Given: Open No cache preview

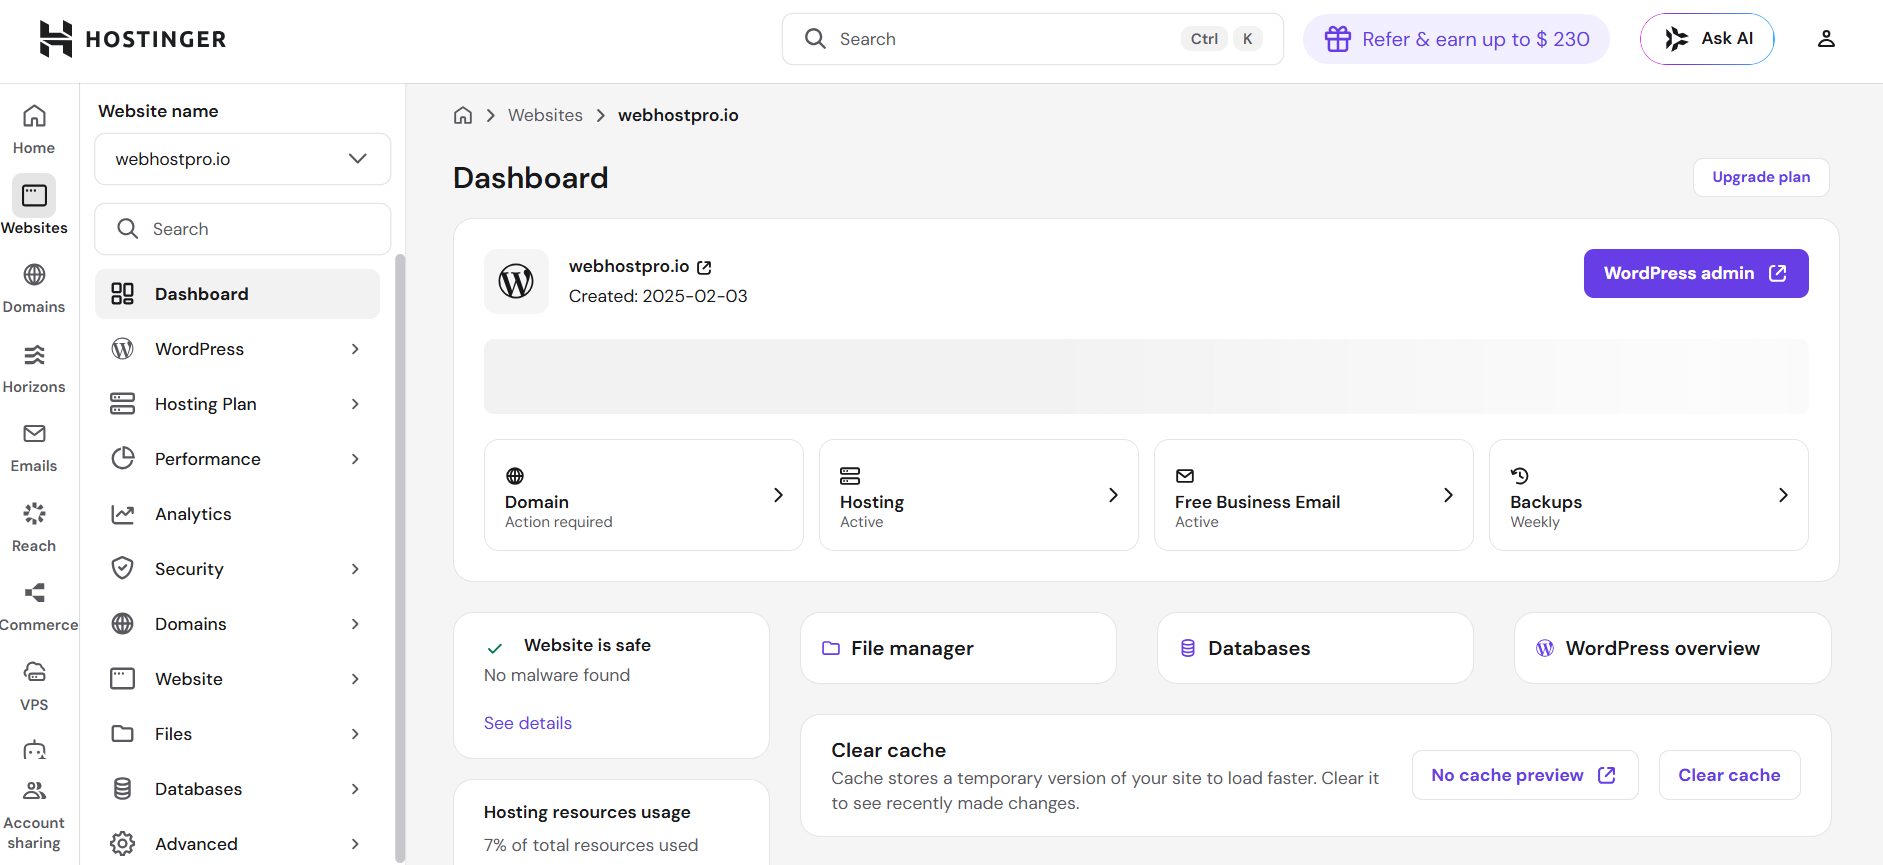Looking at the screenshot, I should click(x=1525, y=775).
